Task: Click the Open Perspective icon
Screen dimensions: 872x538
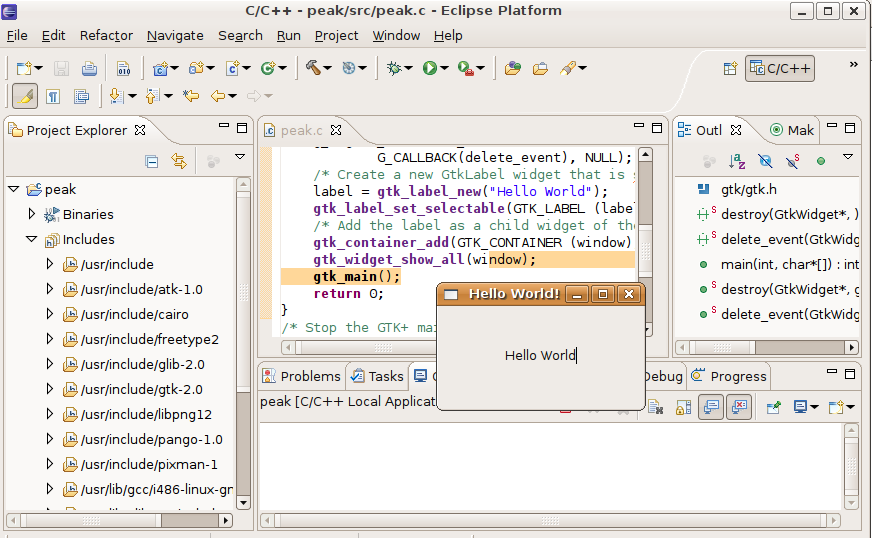Action: (x=730, y=68)
